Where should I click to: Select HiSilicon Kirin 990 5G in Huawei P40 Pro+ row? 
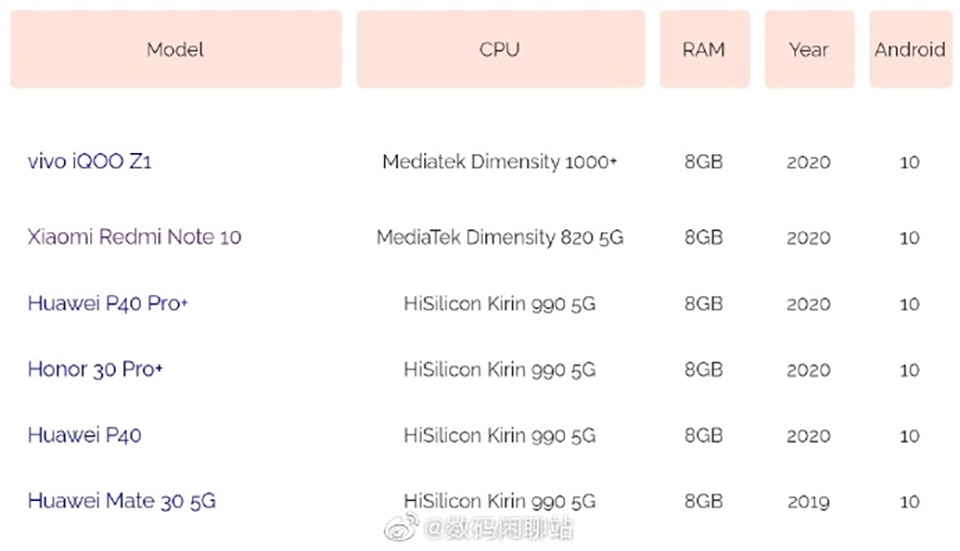pyautogui.click(x=499, y=303)
